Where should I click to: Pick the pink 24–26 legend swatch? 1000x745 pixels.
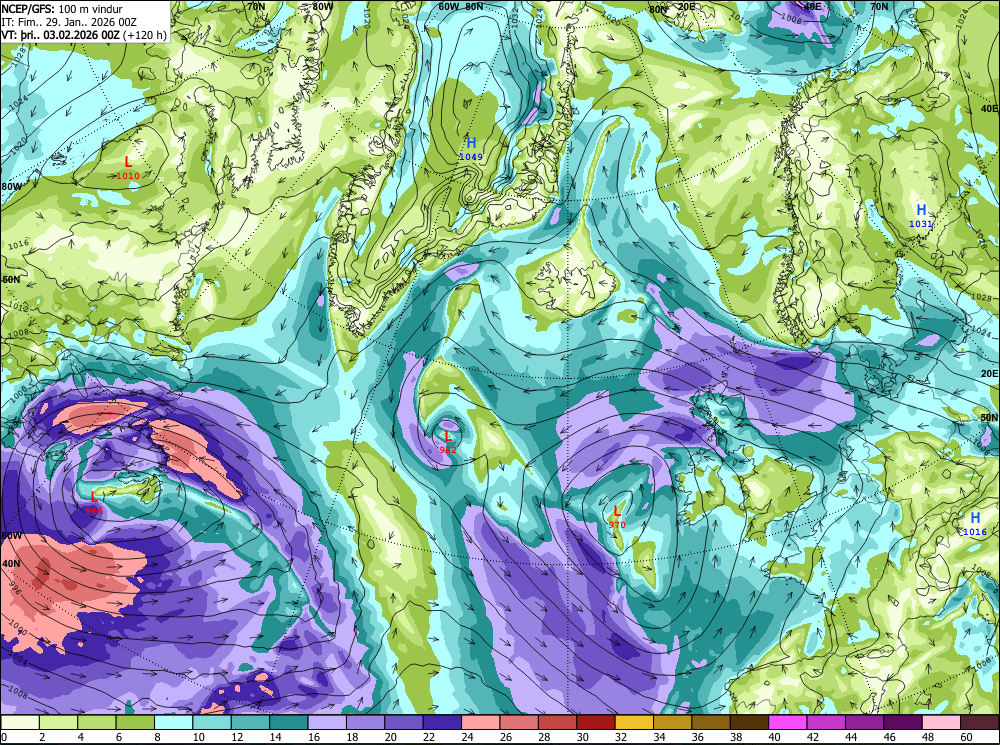pyautogui.click(x=481, y=722)
